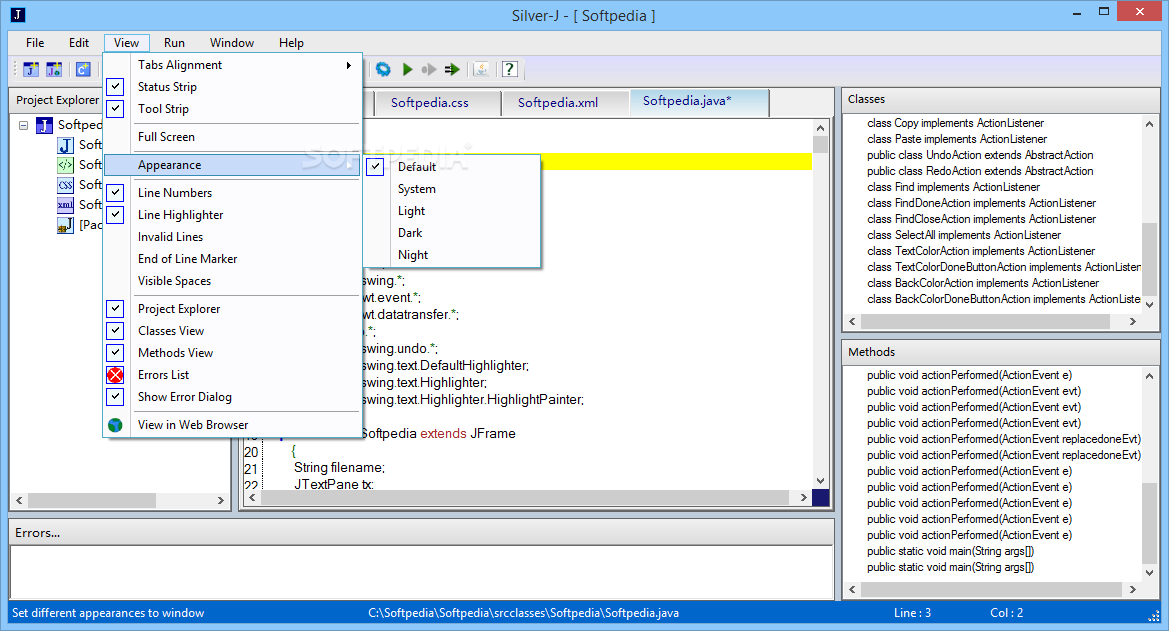Click the CSS file icon in Project Explorer
The height and width of the screenshot is (631, 1169).
click(x=66, y=185)
